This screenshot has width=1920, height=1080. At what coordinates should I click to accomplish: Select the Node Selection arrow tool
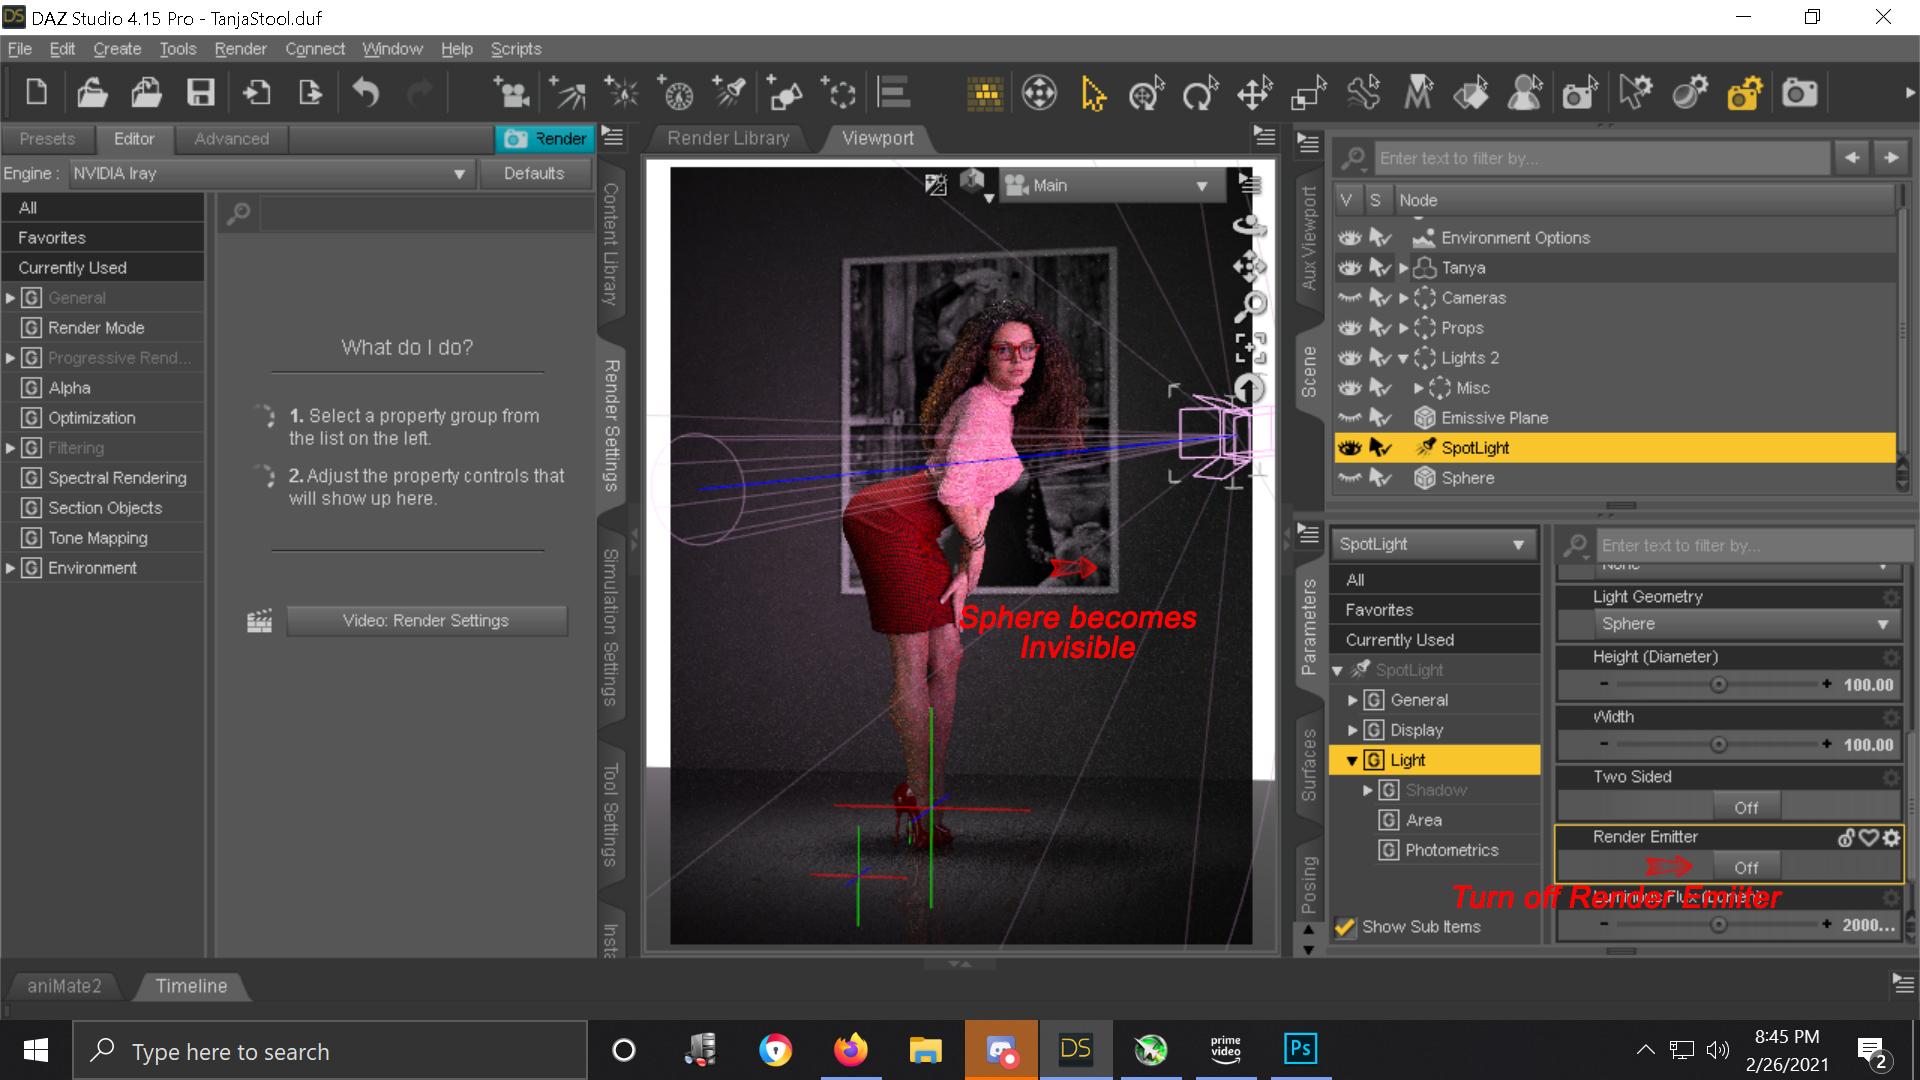click(x=1093, y=94)
